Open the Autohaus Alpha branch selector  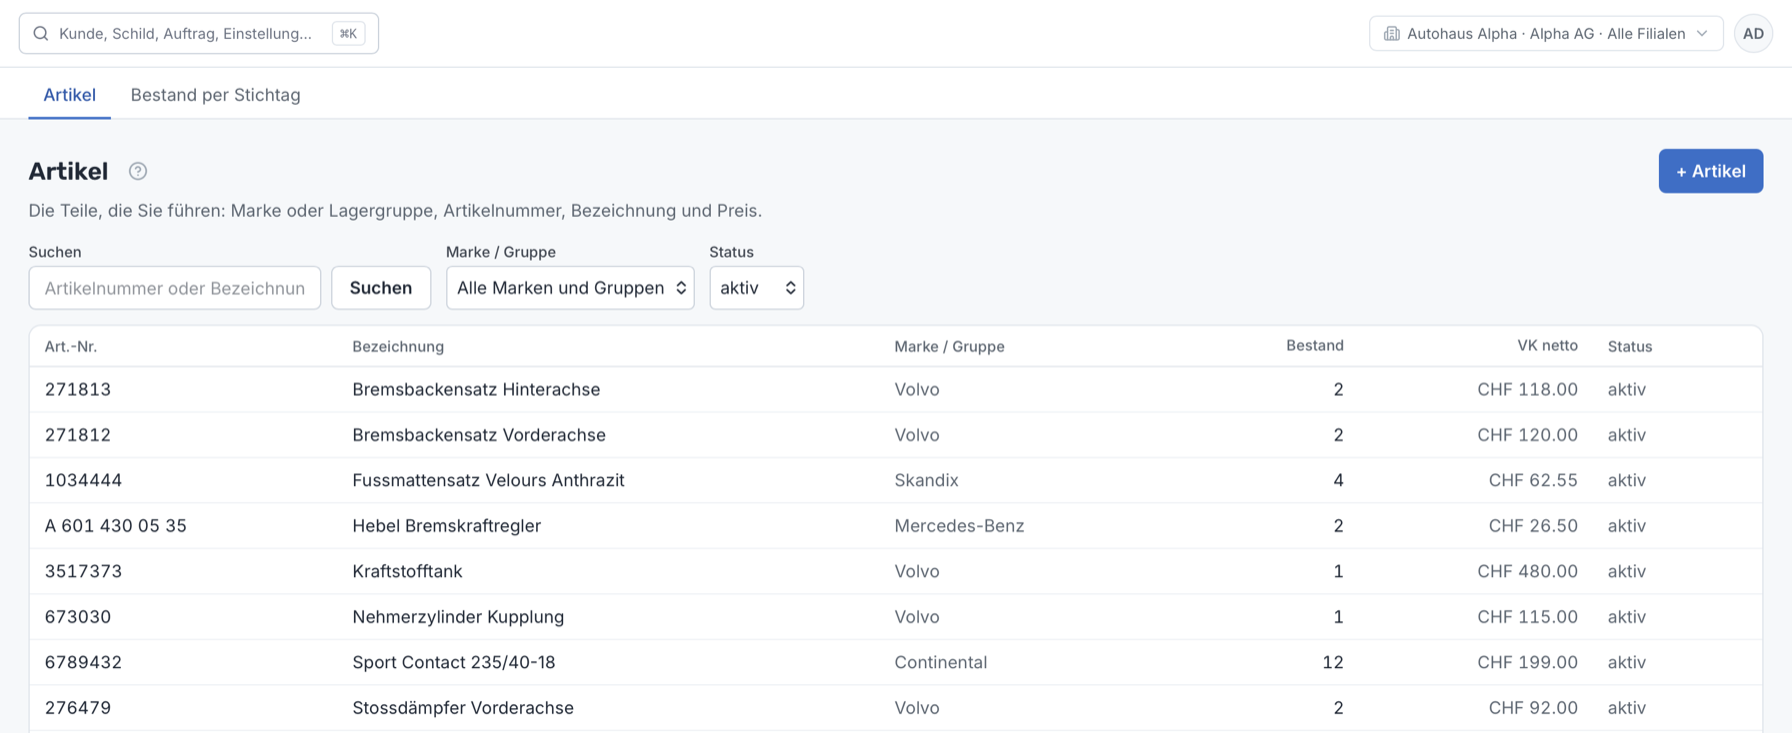tap(1546, 34)
